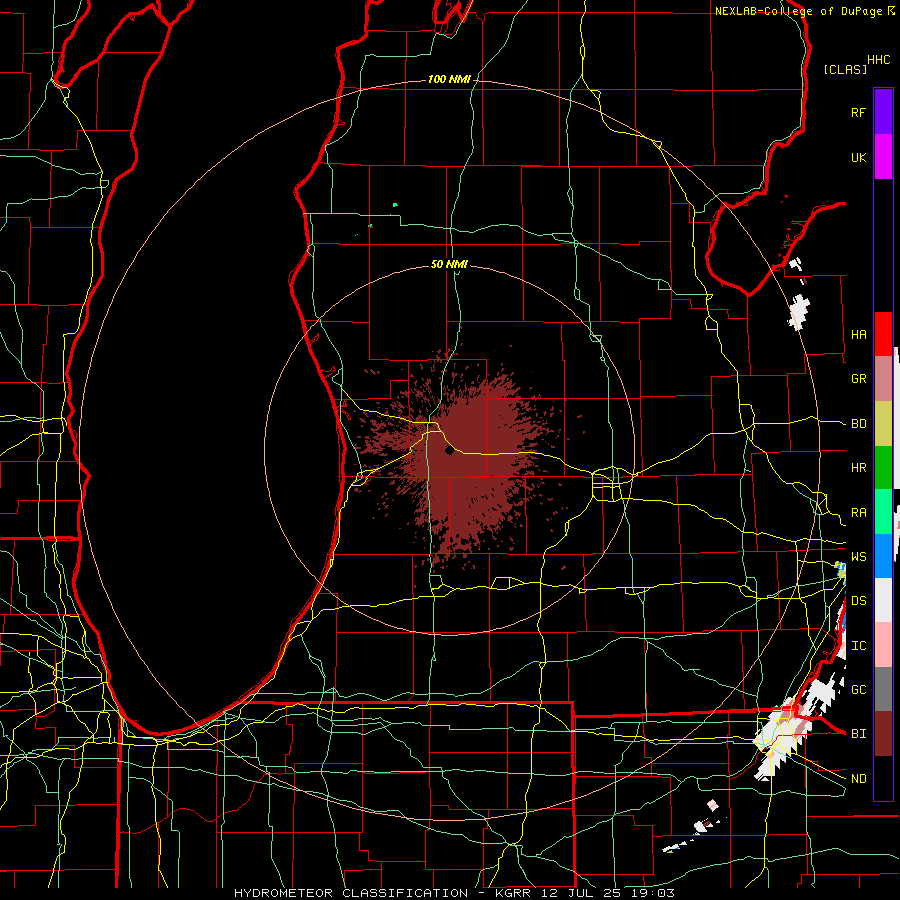Click the ND legend label
This screenshot has height=900, width=900.
point(858,779)
